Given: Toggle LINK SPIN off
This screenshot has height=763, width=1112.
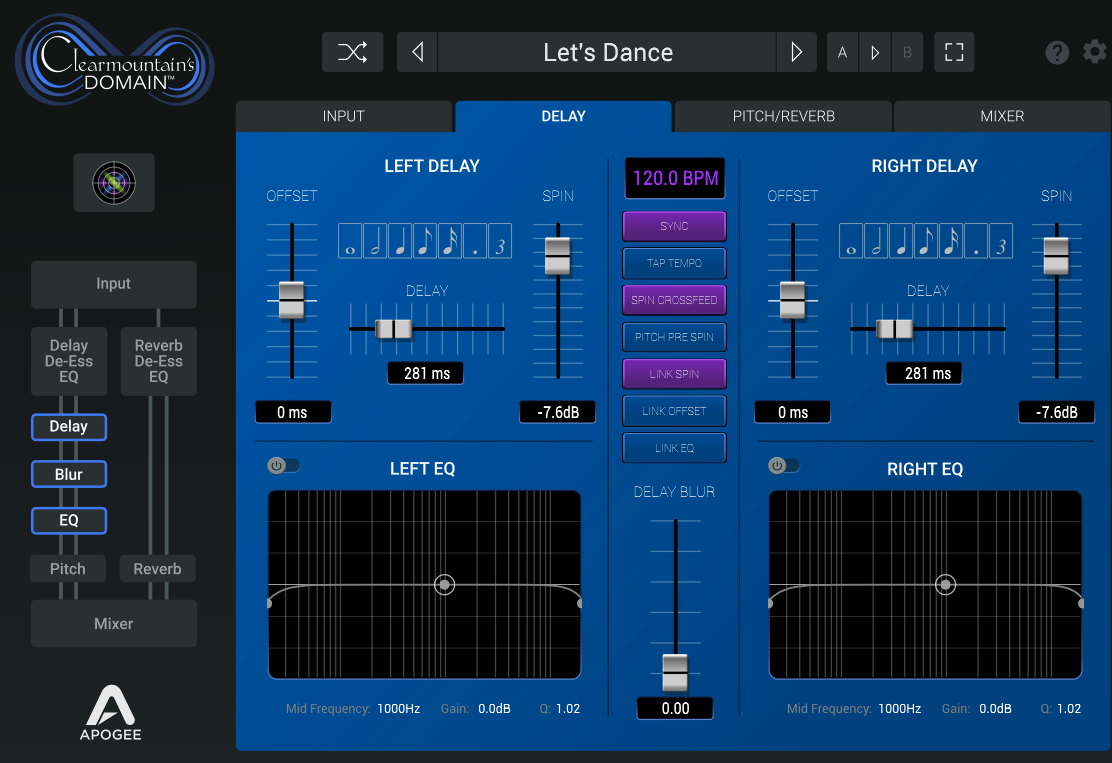Looking at the screenshot, I should pos(674,374).
